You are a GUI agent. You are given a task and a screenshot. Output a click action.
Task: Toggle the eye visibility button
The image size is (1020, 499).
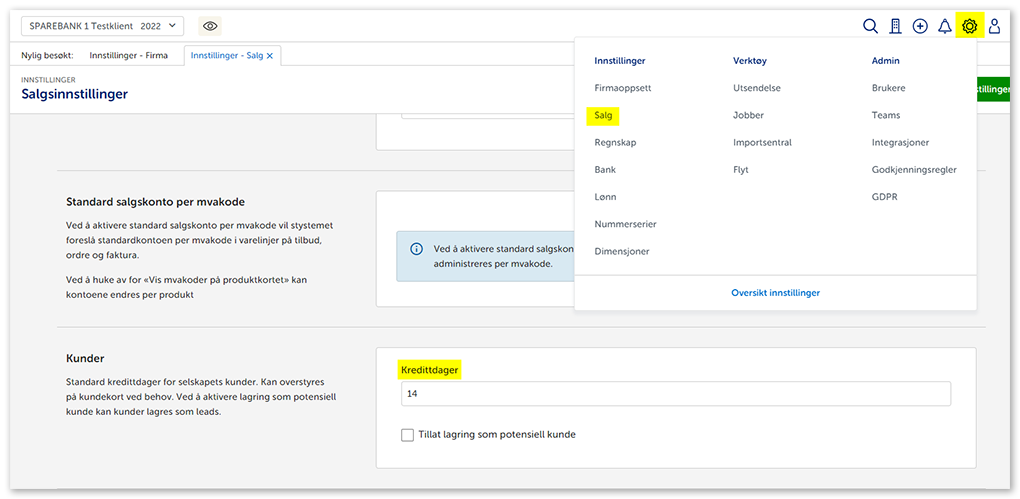coord(210,27)
